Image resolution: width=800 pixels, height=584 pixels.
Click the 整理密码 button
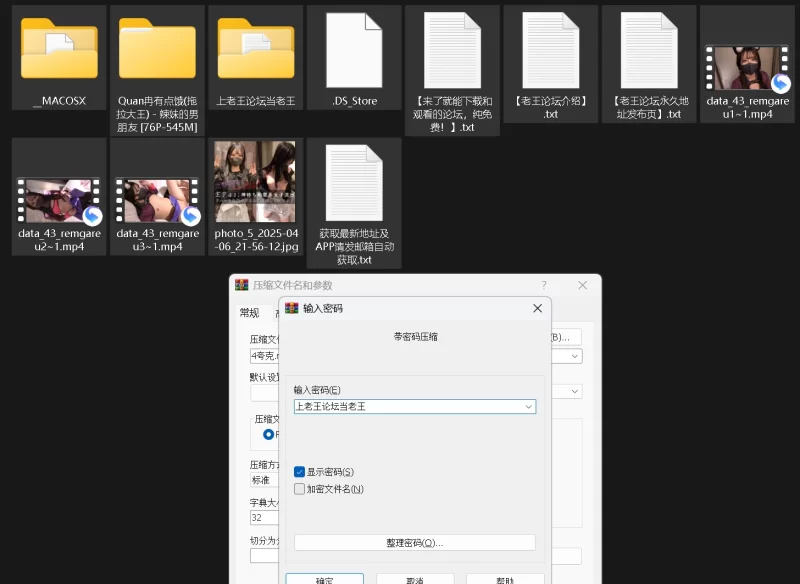click(414, 542)
